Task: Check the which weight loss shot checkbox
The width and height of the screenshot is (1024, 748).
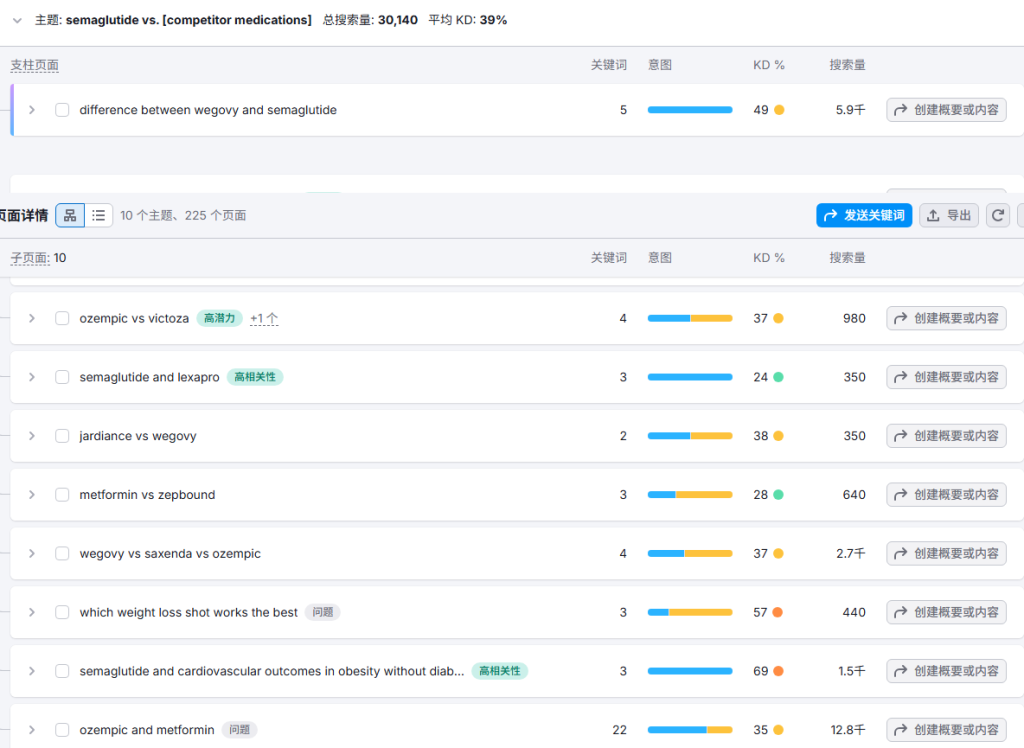Action: point(62,612)
